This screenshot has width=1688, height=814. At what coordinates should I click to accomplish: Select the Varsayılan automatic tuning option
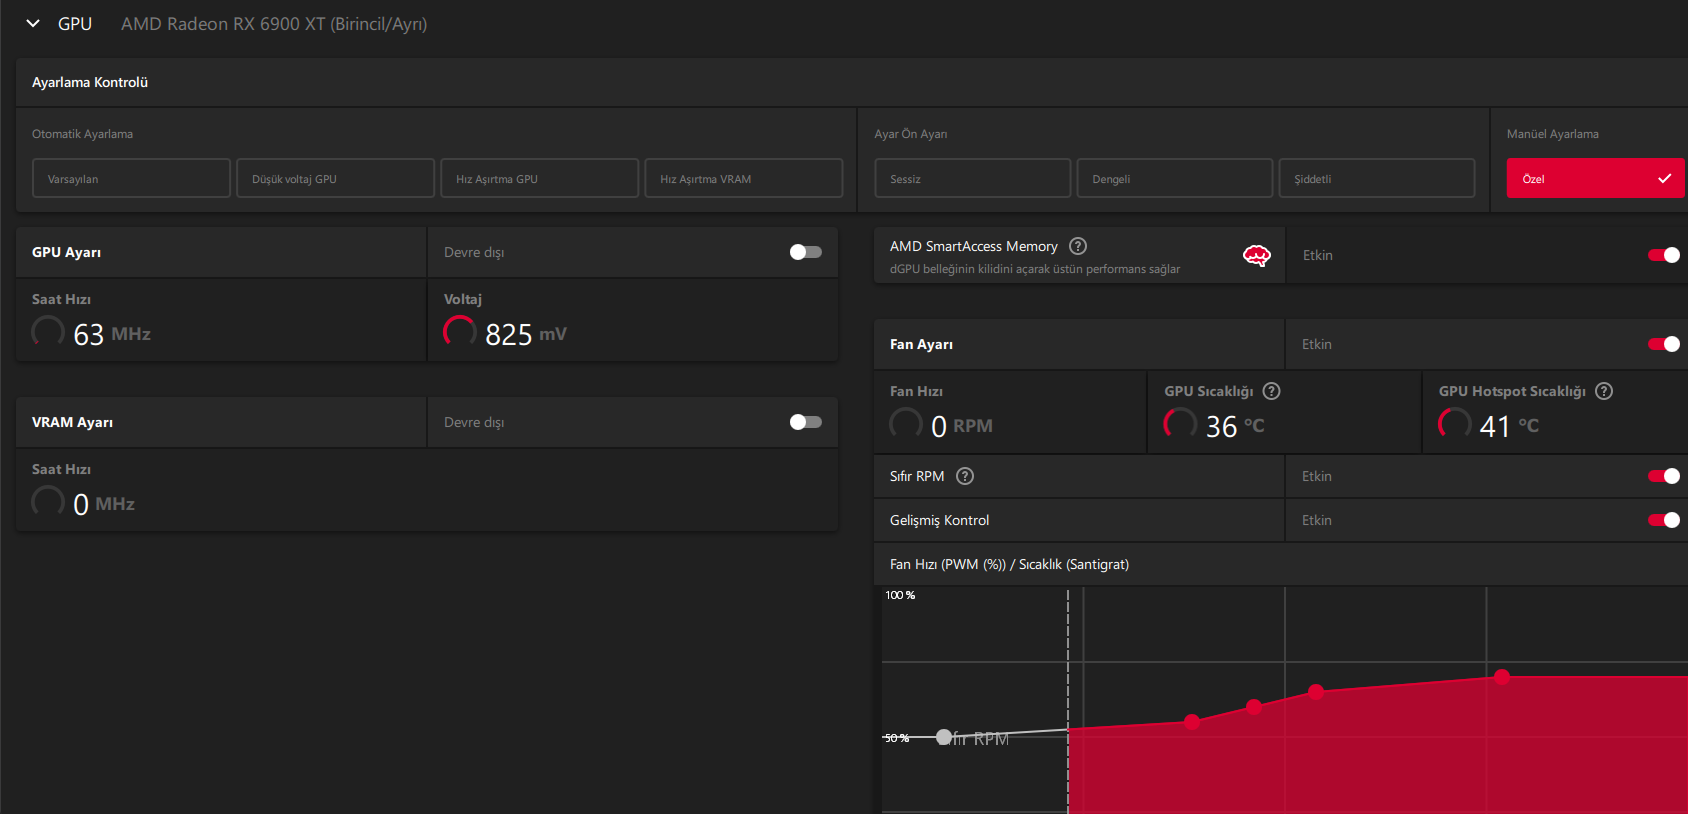131,179
